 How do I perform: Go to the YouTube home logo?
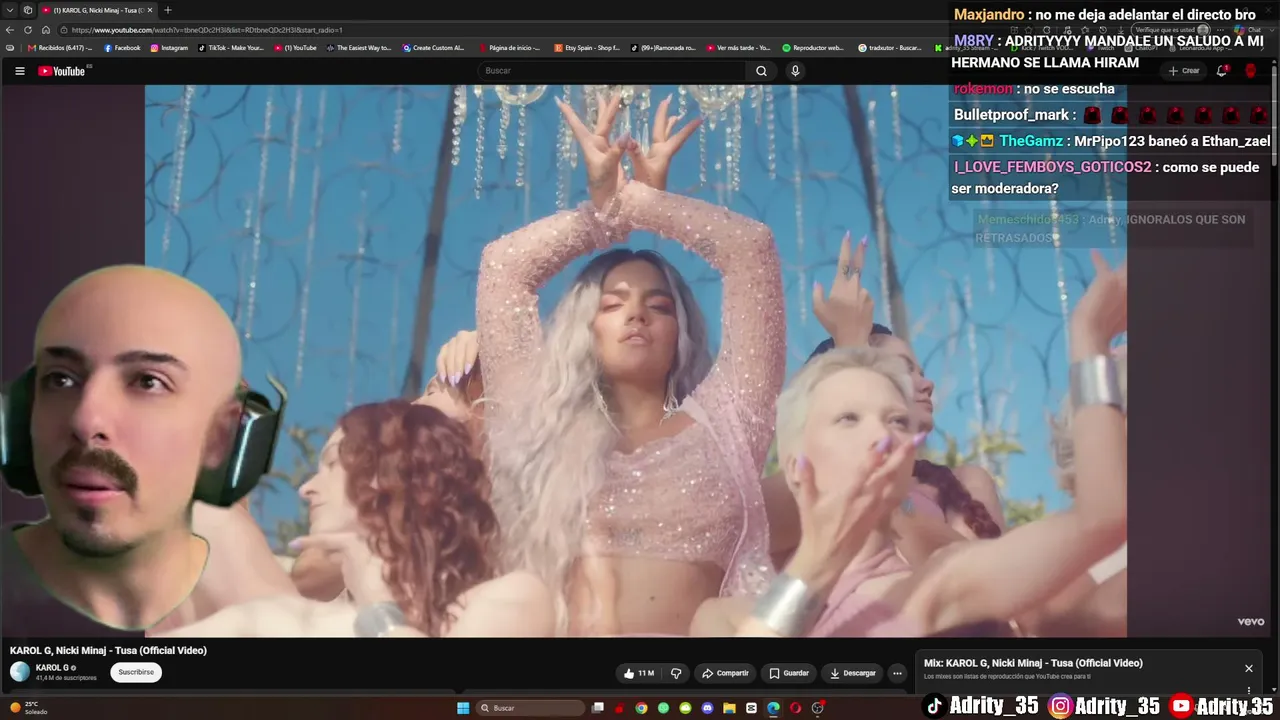click(x=62, y=71)
